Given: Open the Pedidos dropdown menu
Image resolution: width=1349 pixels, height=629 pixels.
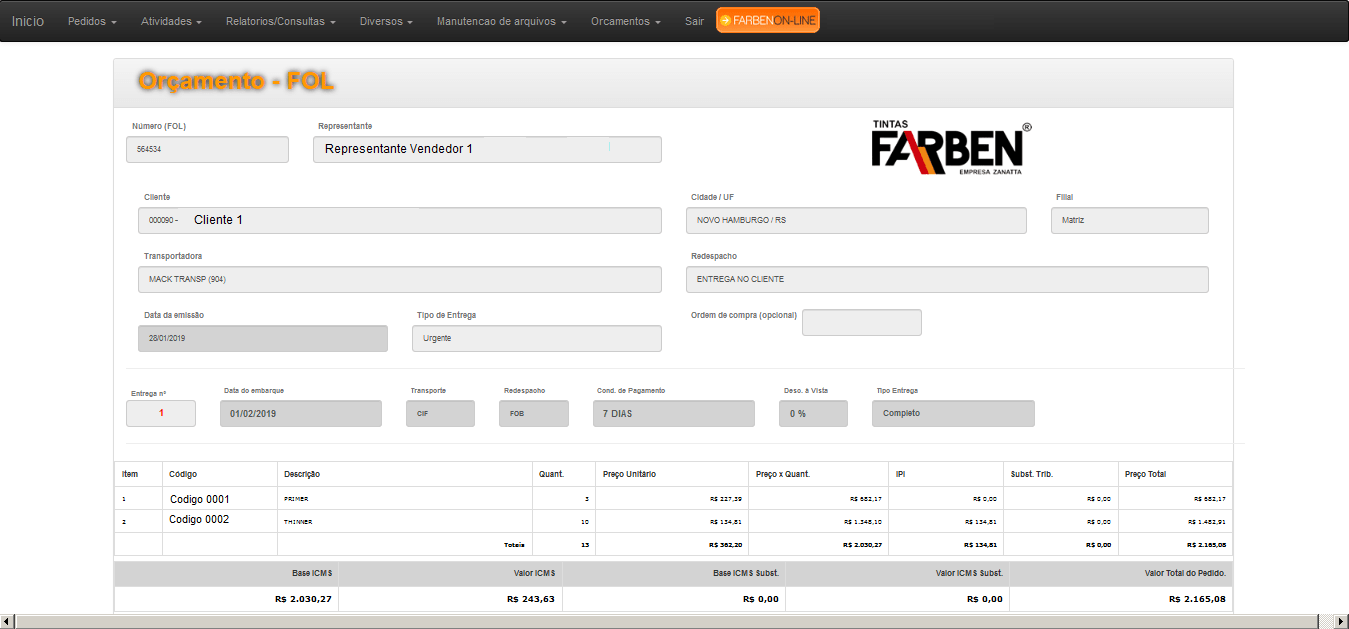Looking at the screenshot, I should [x=92, y=21].
